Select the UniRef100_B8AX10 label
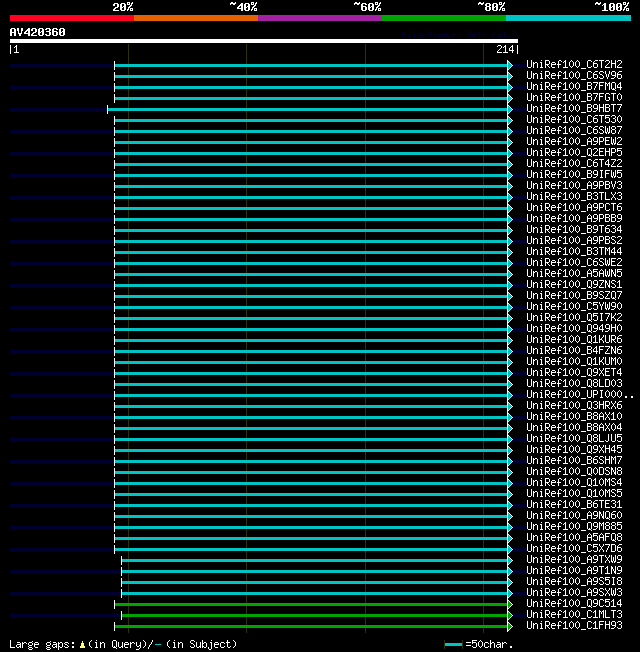This screenshot has width=640, height=652. 574,417
